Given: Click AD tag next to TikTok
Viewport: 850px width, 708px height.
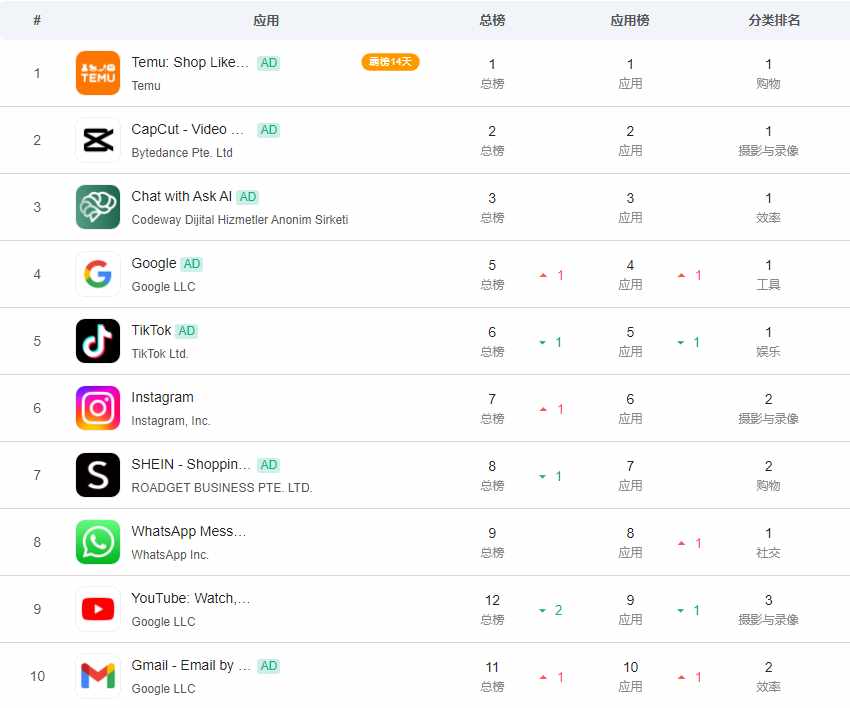Looking at the screenshot, I should click(186, 331).
